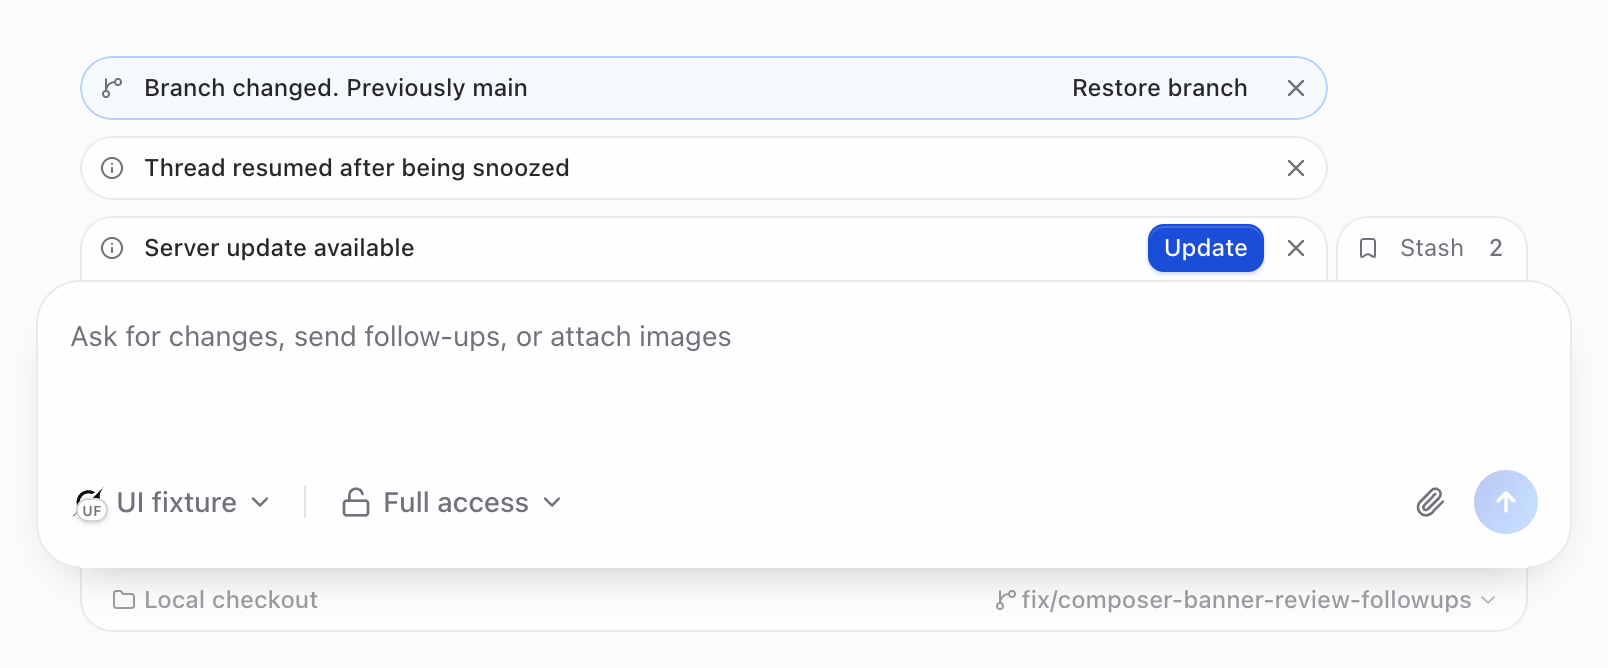Open the Stash tab with 2 items
The width and height of the screenshot is (1608, 668).
click(1431, 249)
